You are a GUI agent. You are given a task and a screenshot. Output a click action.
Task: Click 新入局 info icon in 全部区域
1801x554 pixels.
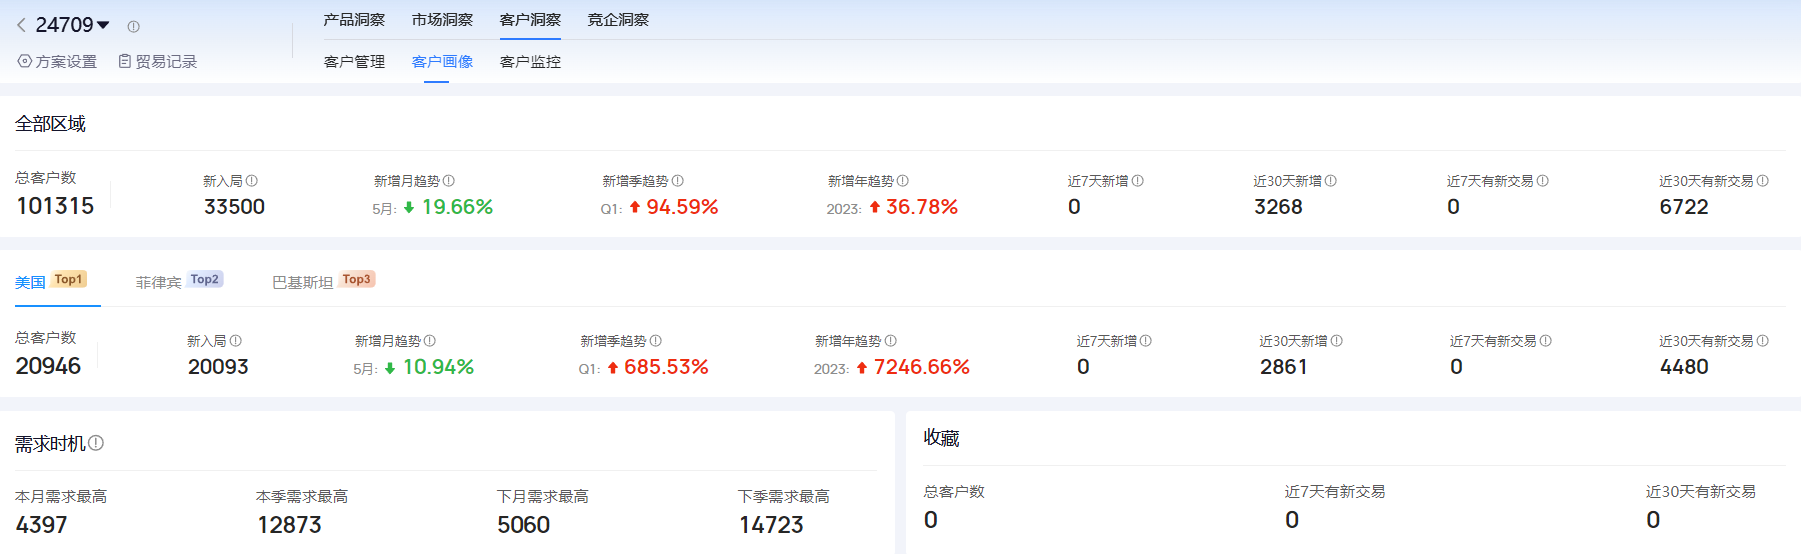pyautogui.click(x=252, y=181)
